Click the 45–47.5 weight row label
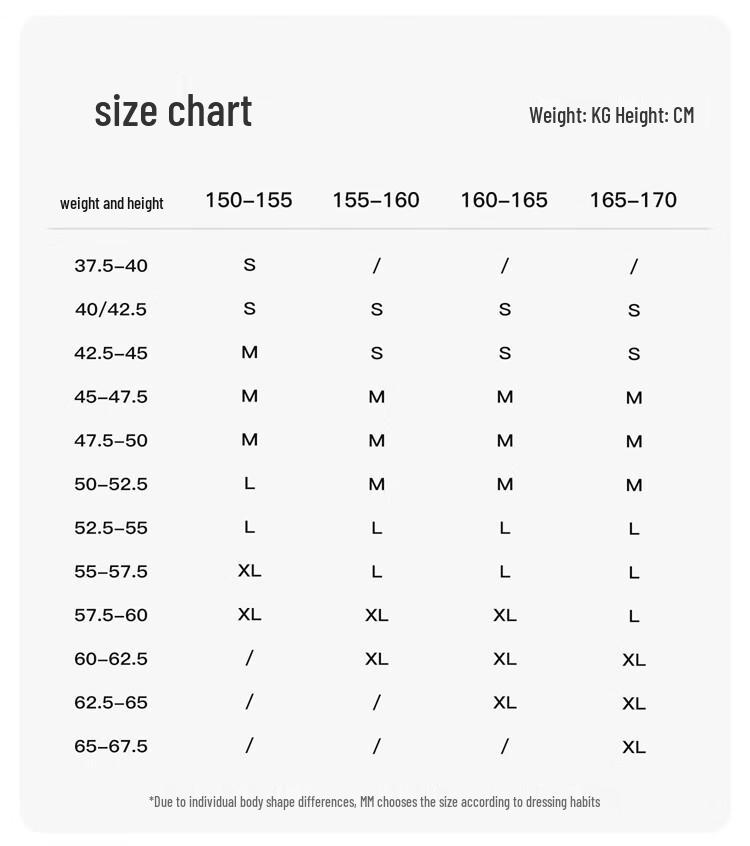Viewport: 750px width, 846px height. (x=111, y=397)
